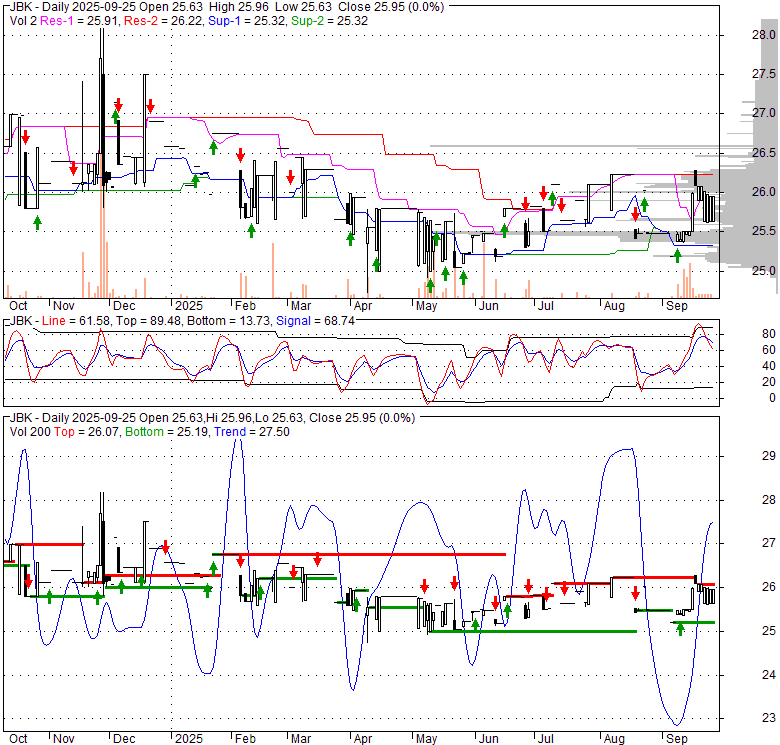Click the 27.0 price axis label

coord(764,113)
